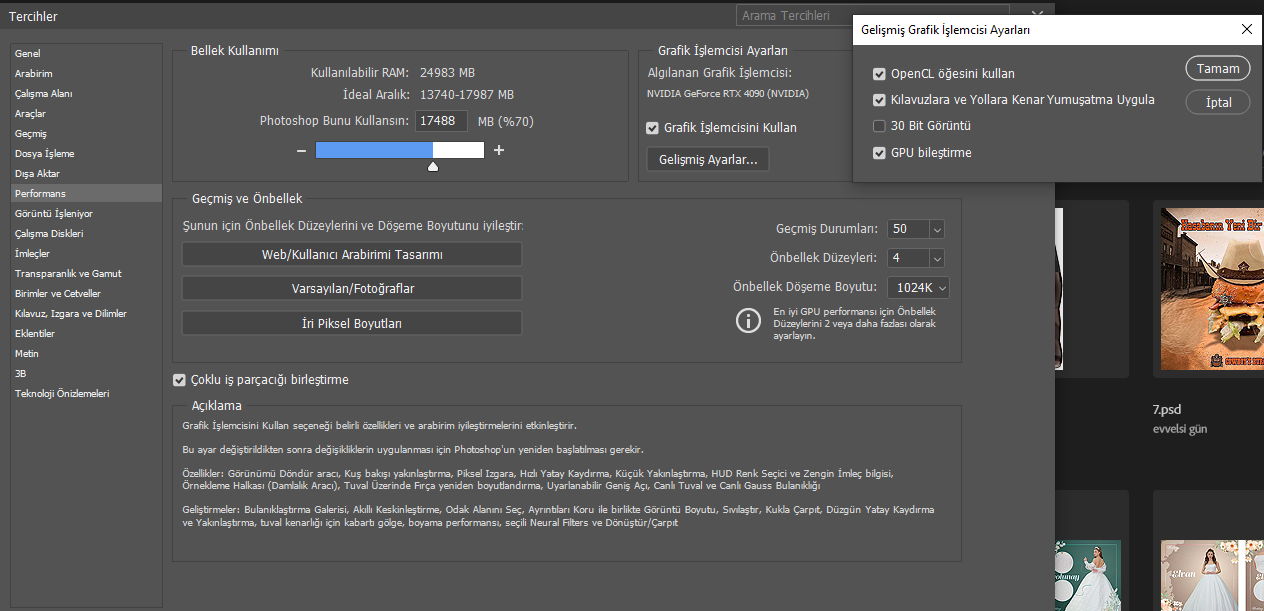Screen dimensions: 1264x611
Task: Enable 30 Bit Görüntü
Action: point(880,125)
